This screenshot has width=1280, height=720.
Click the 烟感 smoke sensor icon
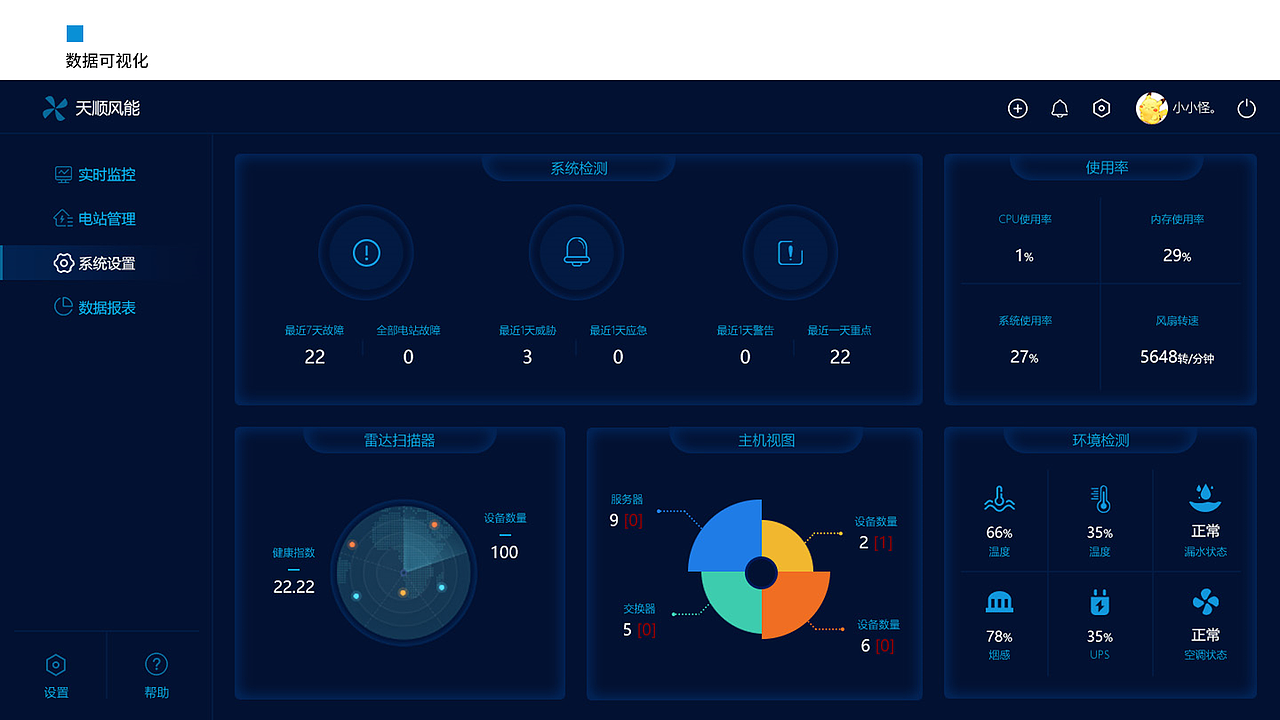[x=999, y=602]
